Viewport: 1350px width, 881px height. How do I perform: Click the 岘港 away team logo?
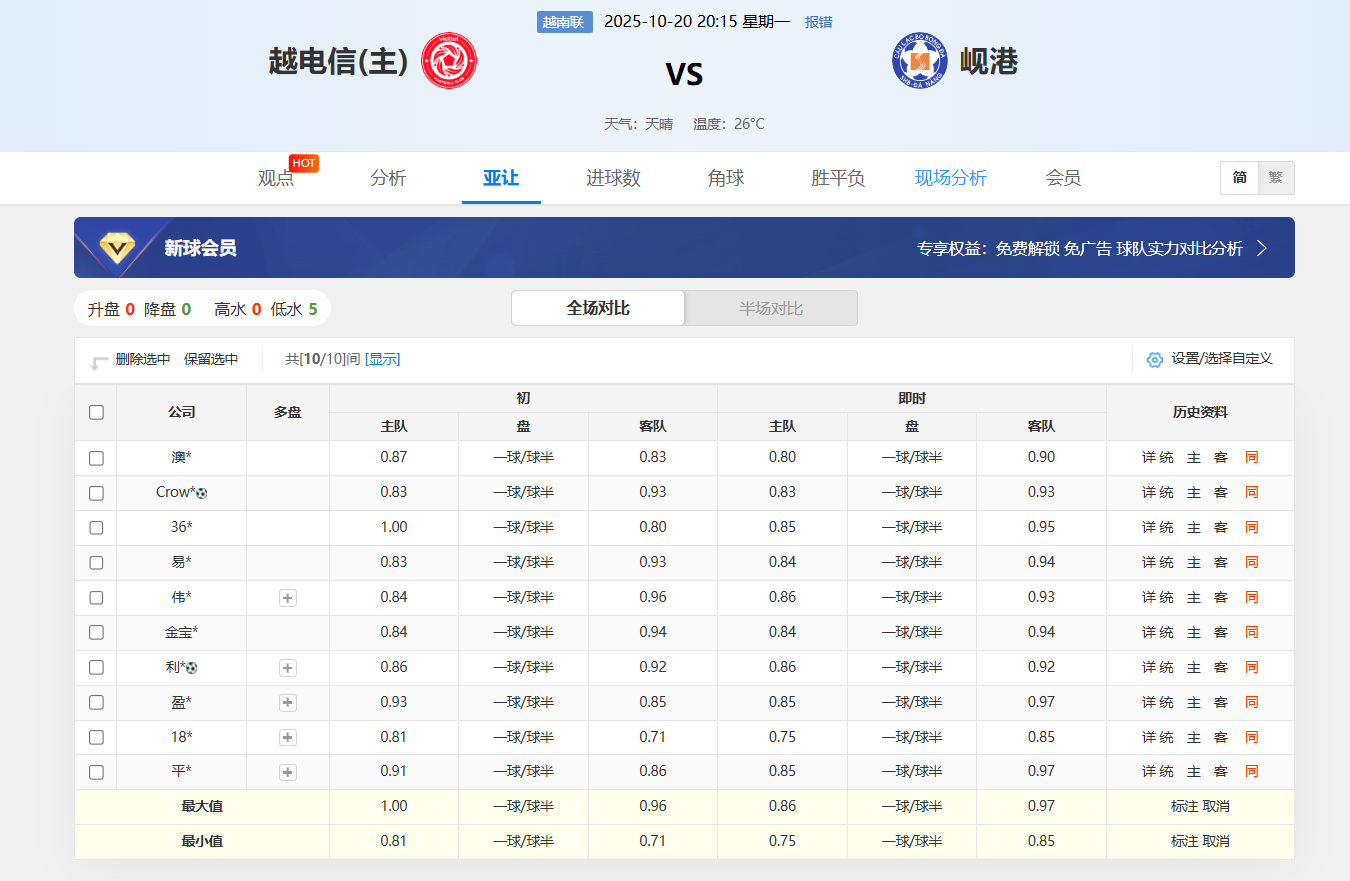(x=919, y=61)
